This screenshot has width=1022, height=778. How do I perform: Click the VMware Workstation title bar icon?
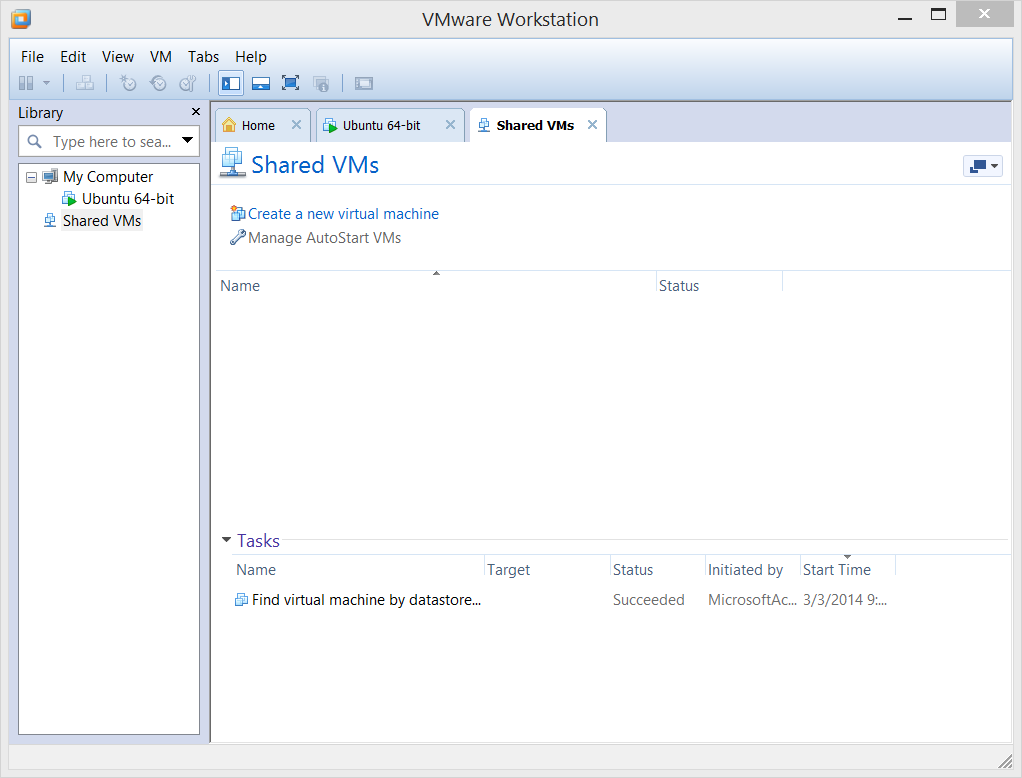click(21, 19)
